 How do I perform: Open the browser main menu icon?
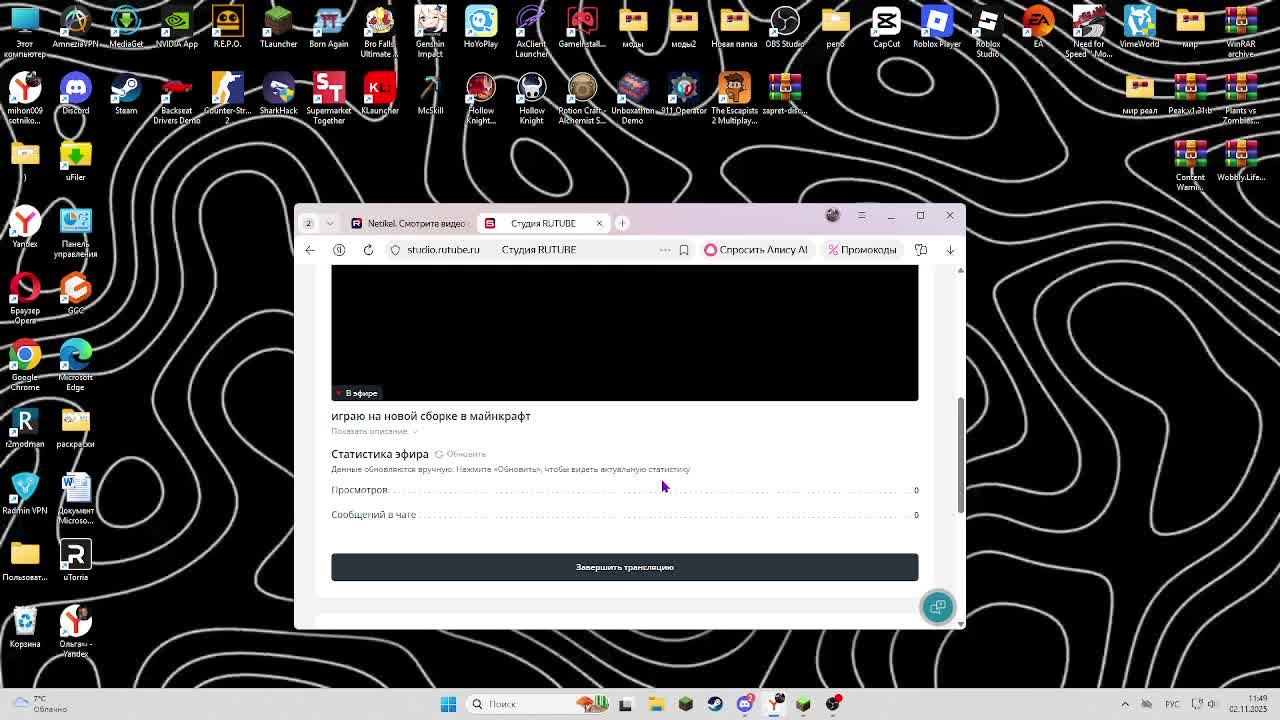pyautogui.click(x=861, y=215)
